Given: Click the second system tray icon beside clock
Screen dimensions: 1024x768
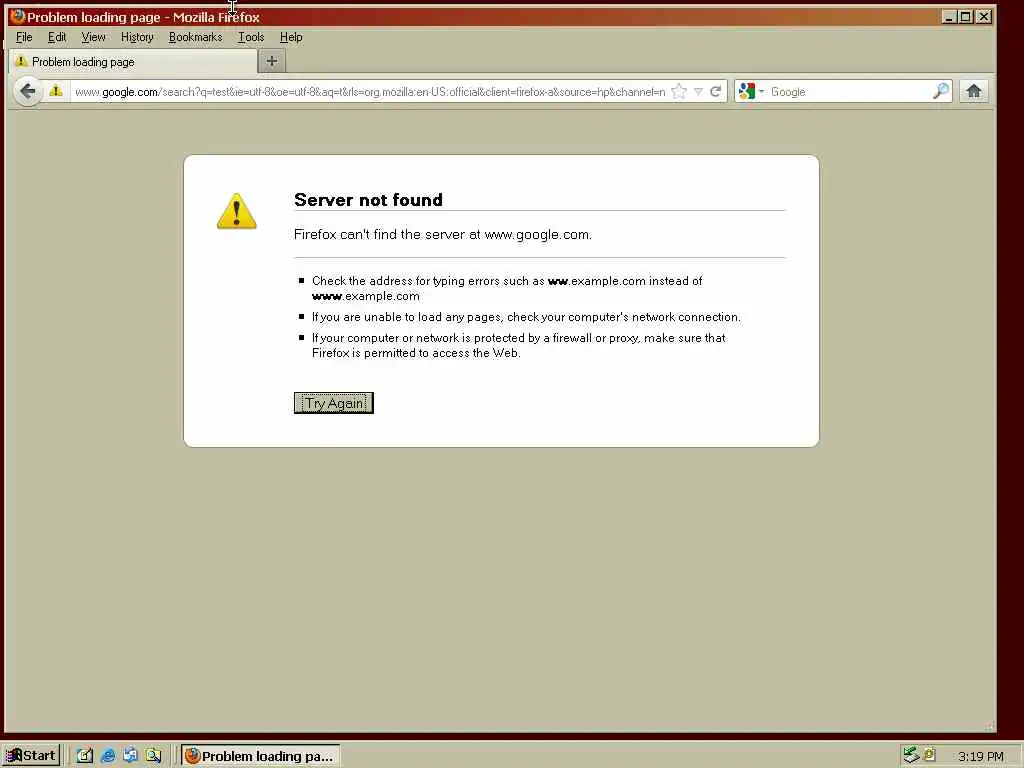Looking at the screenshot, I should (929, 754).
